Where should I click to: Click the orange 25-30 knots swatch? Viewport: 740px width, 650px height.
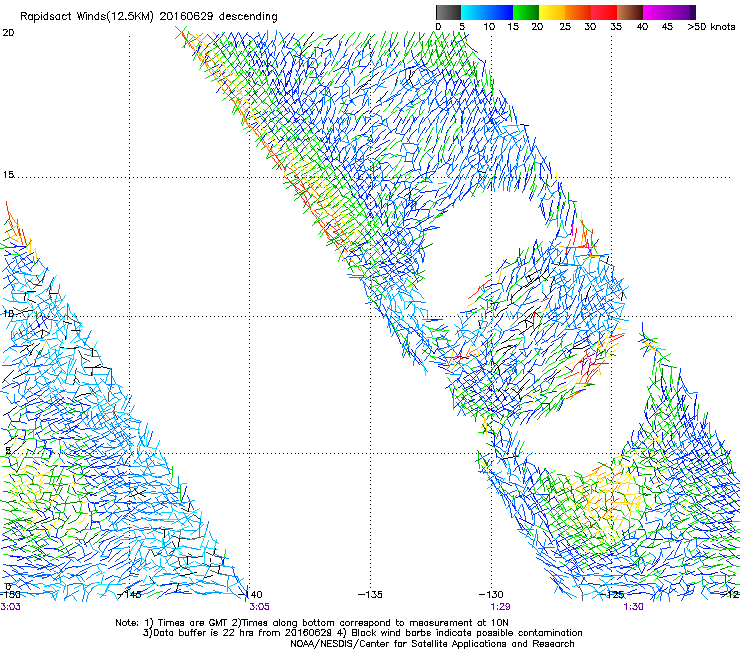click(578, 12)
